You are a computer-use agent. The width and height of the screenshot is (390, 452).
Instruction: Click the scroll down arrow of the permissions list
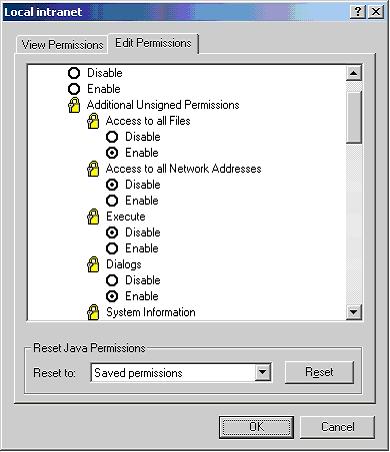pyautogui.click(x=353, y=312)
